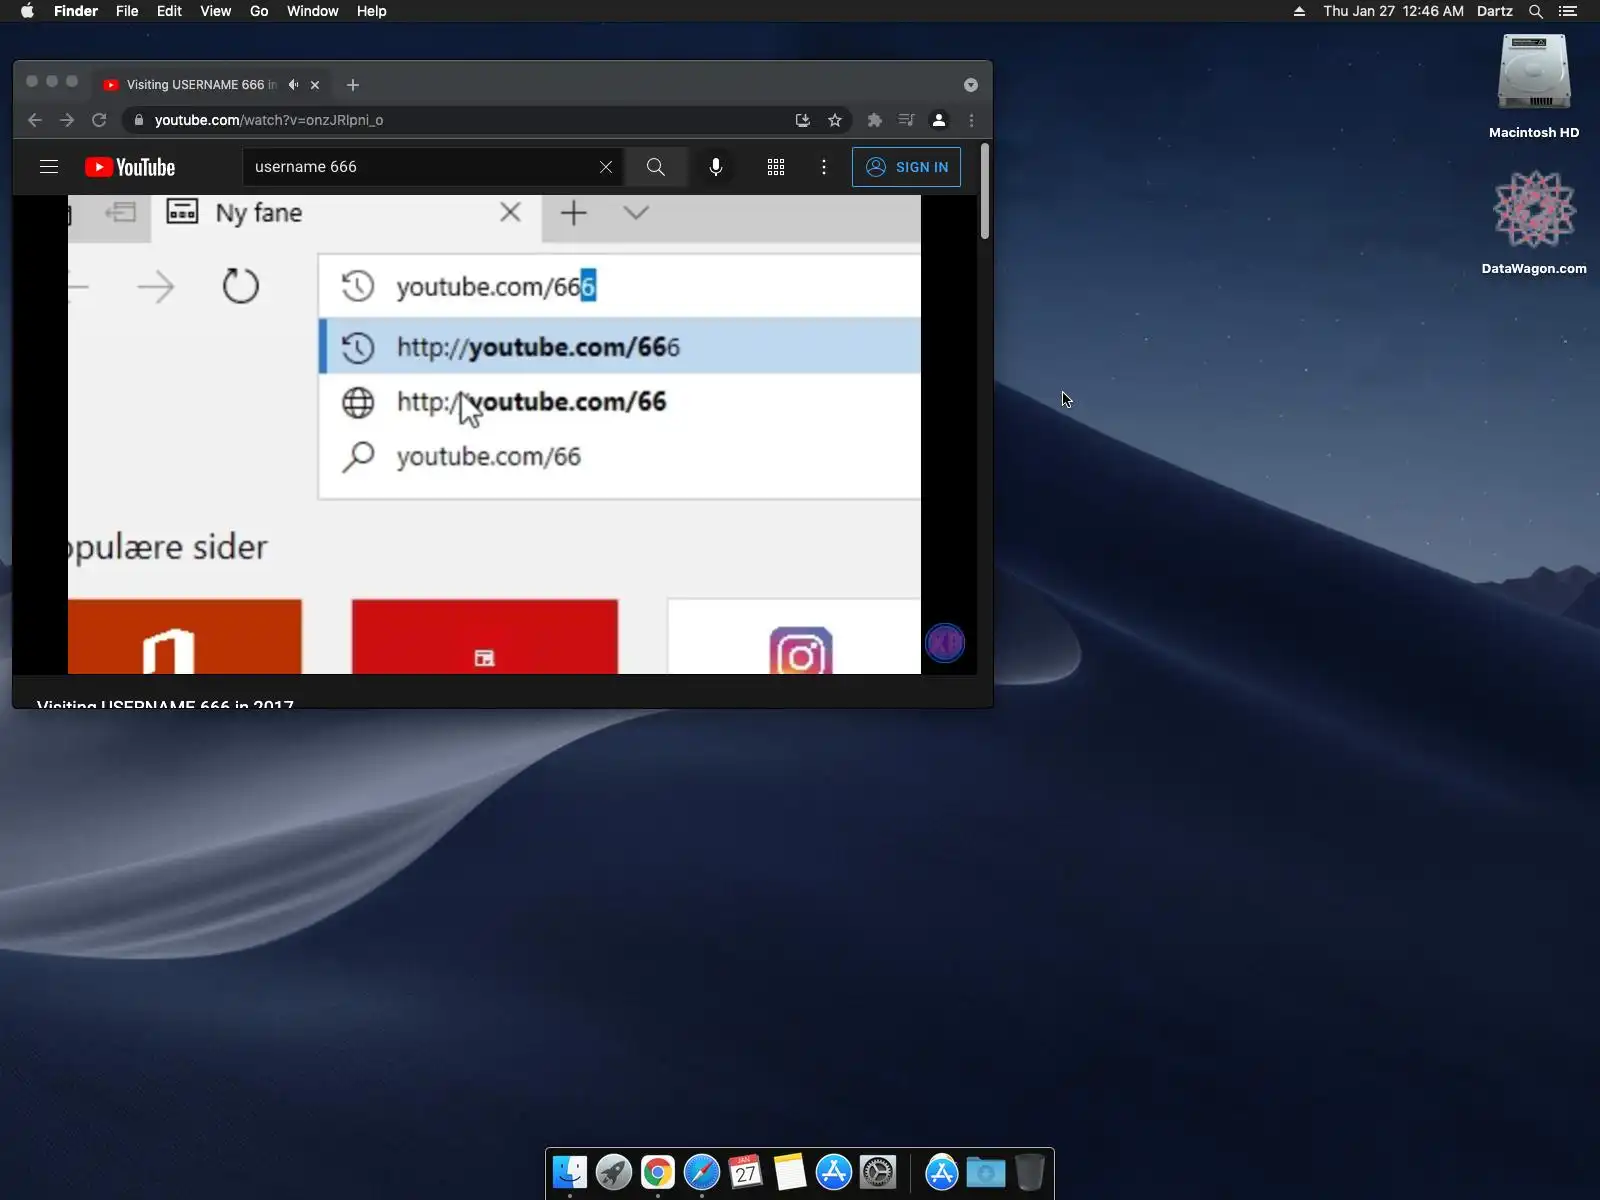Click the install app icon in address bar
Viewport: 1600px width, 1200px height.
[803, 120]
